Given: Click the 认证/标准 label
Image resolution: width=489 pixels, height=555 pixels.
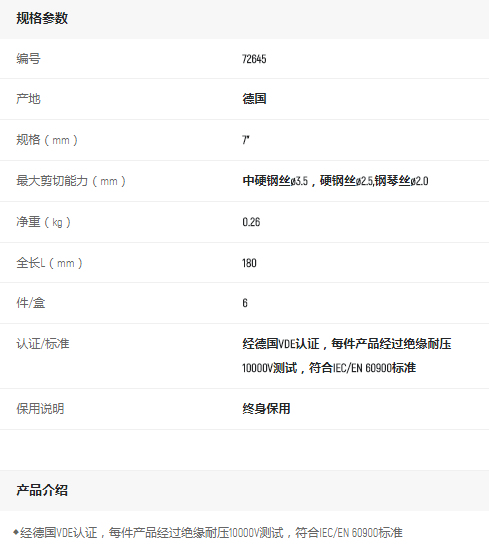Looking at the screenshot, I should click(43, 344).
